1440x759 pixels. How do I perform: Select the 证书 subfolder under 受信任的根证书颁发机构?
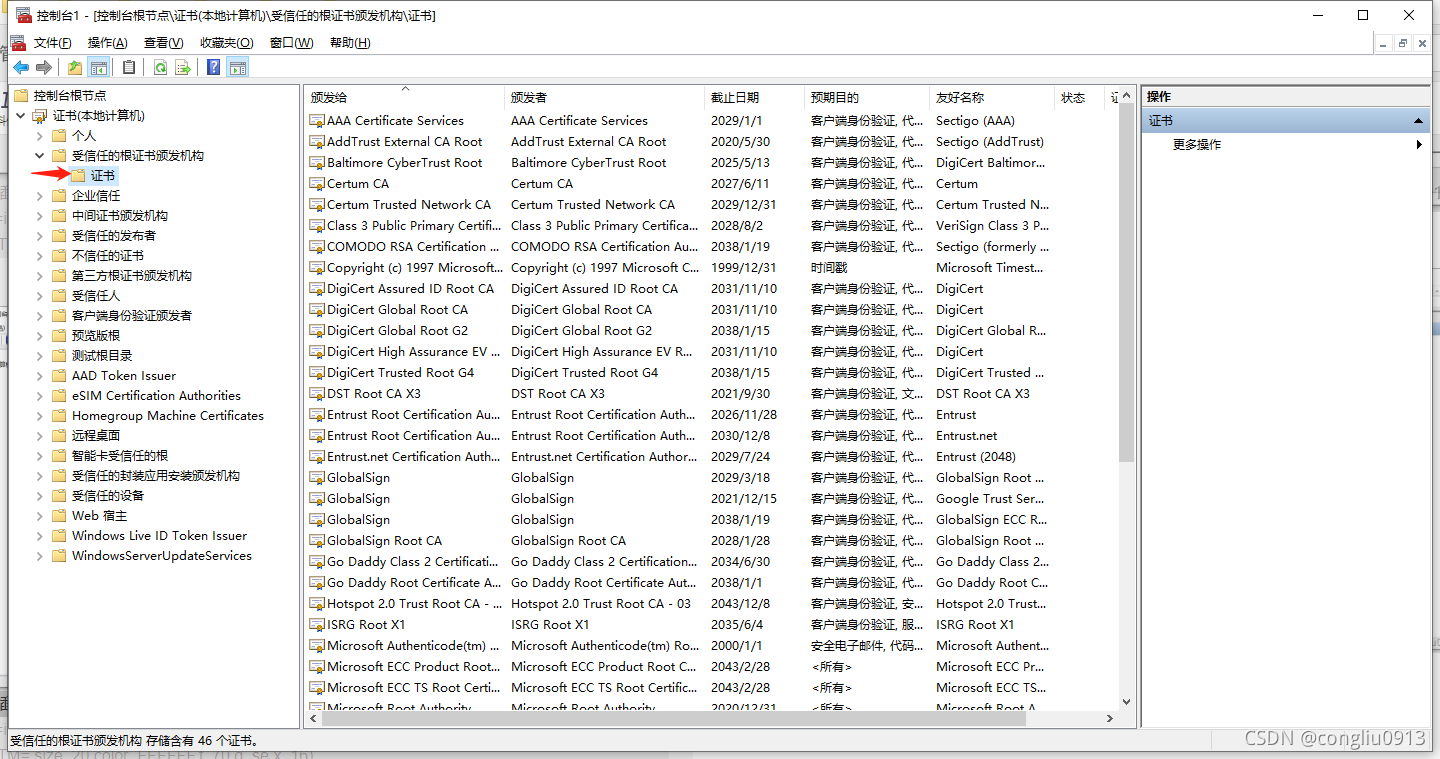[103, 175]
